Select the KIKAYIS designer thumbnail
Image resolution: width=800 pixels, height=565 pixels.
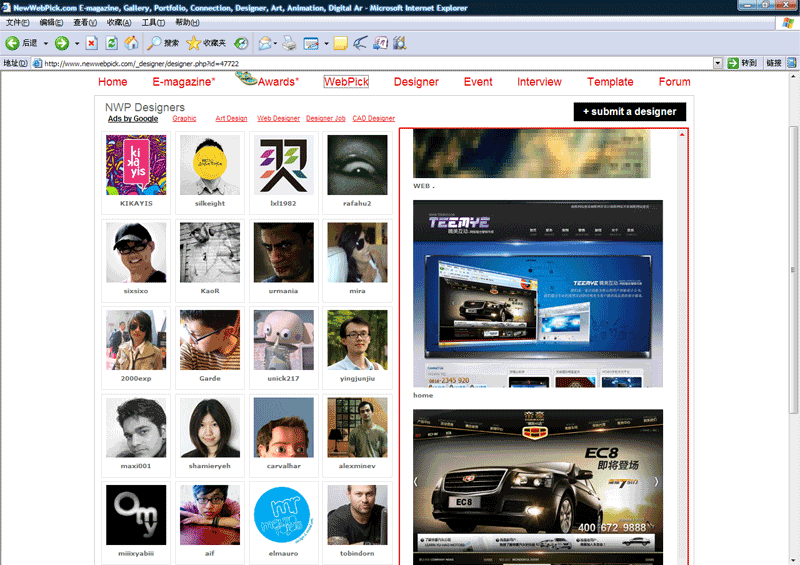pos(136,166)
